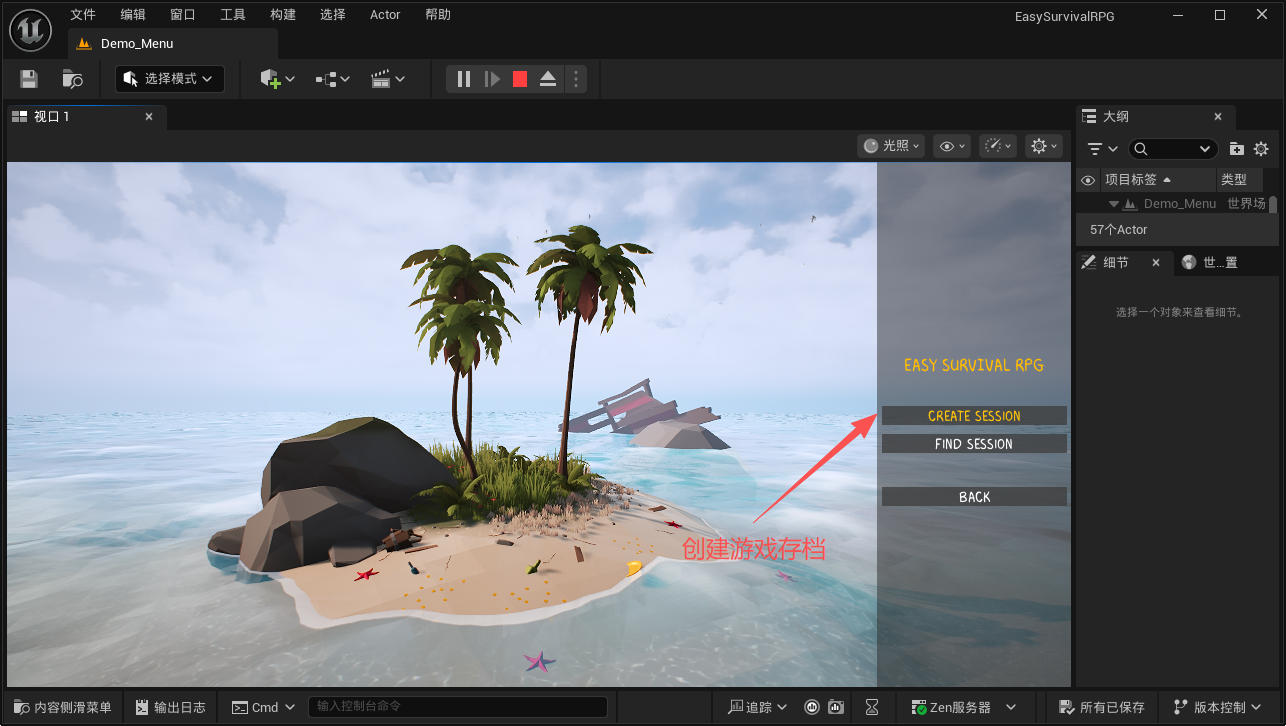Click the hourglass derived data icon
Image resolution: width=1286 pixels, height=726 pixels.
(x=873, y=707)
